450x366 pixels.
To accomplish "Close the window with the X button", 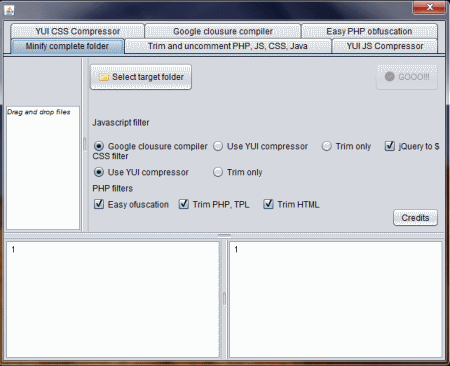I will (x=429, y=7).
